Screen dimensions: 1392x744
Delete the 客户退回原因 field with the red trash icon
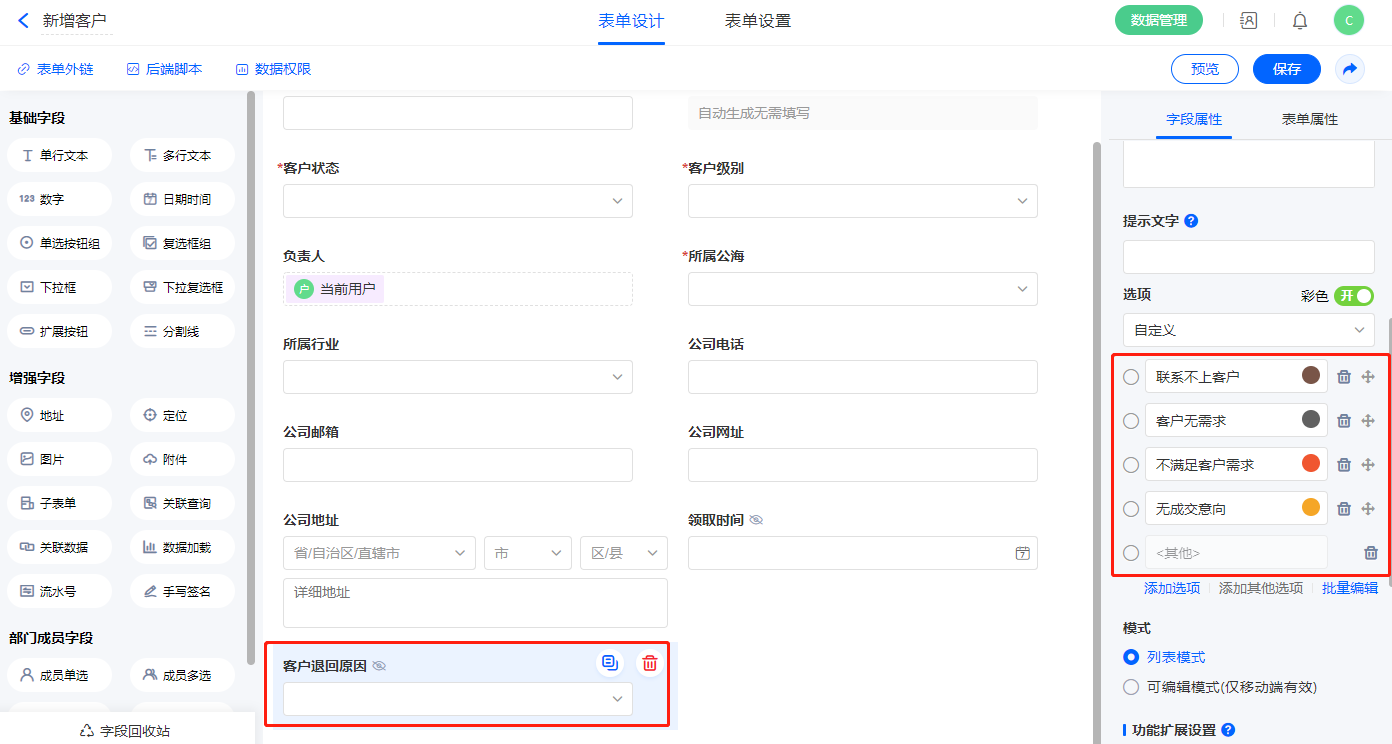(x=650, y=663)
